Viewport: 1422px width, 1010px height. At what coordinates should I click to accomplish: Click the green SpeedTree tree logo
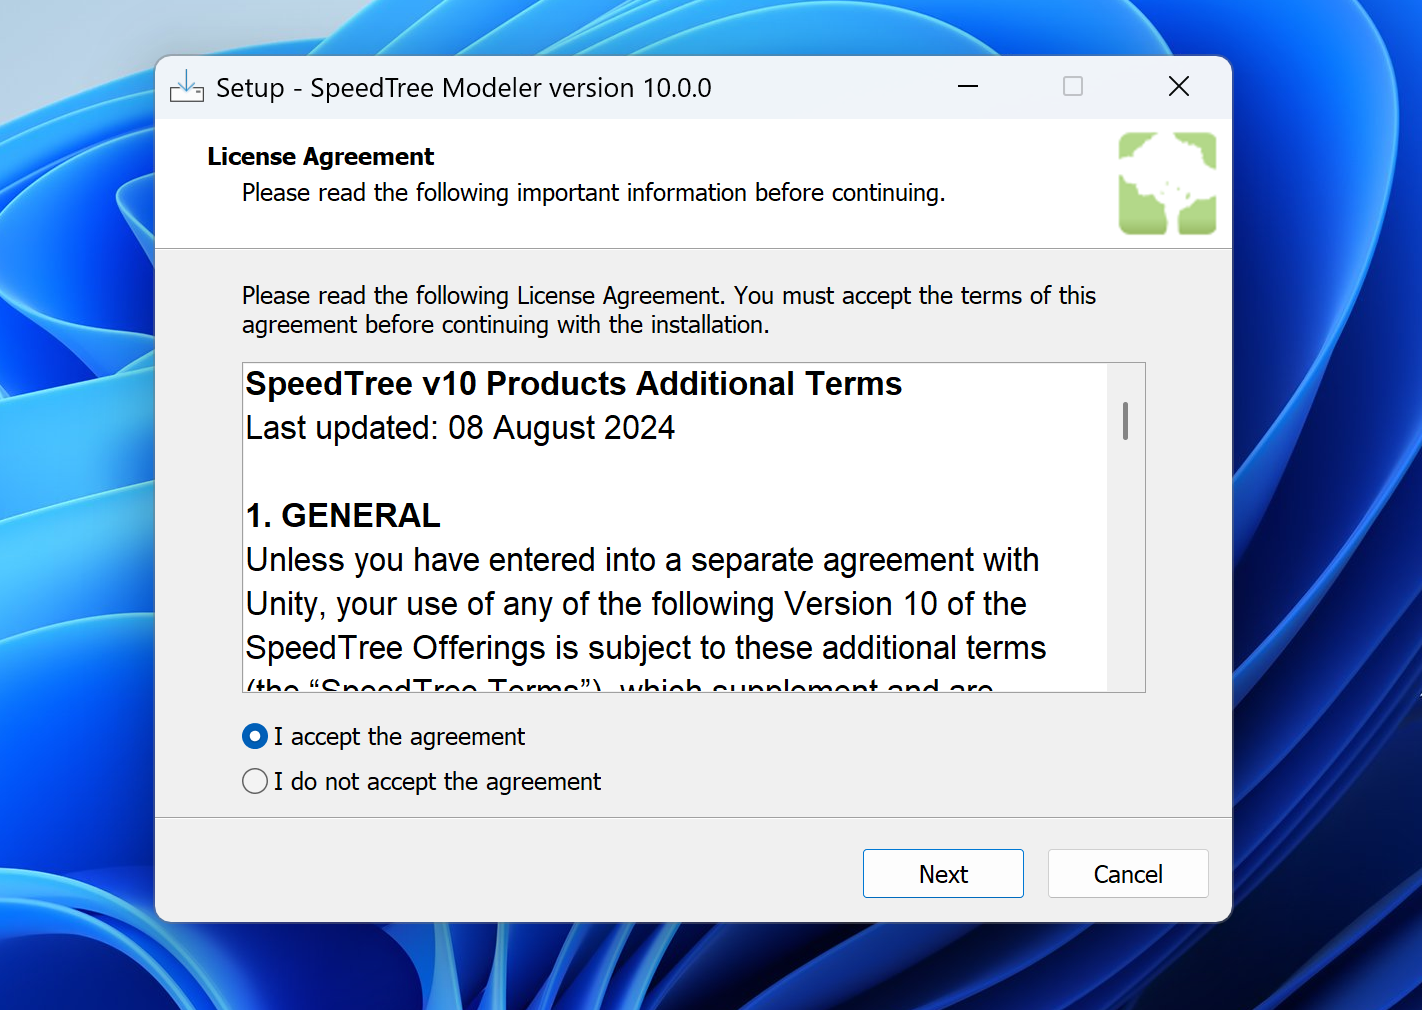(x=1167, y=184)
